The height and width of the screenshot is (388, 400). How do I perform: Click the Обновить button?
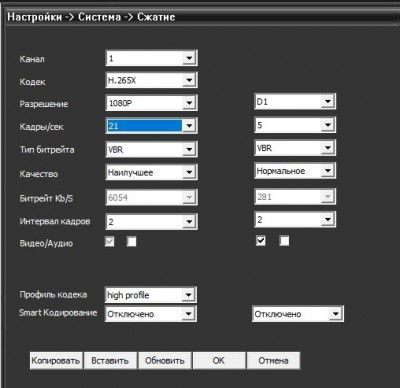tap(165, 360)
